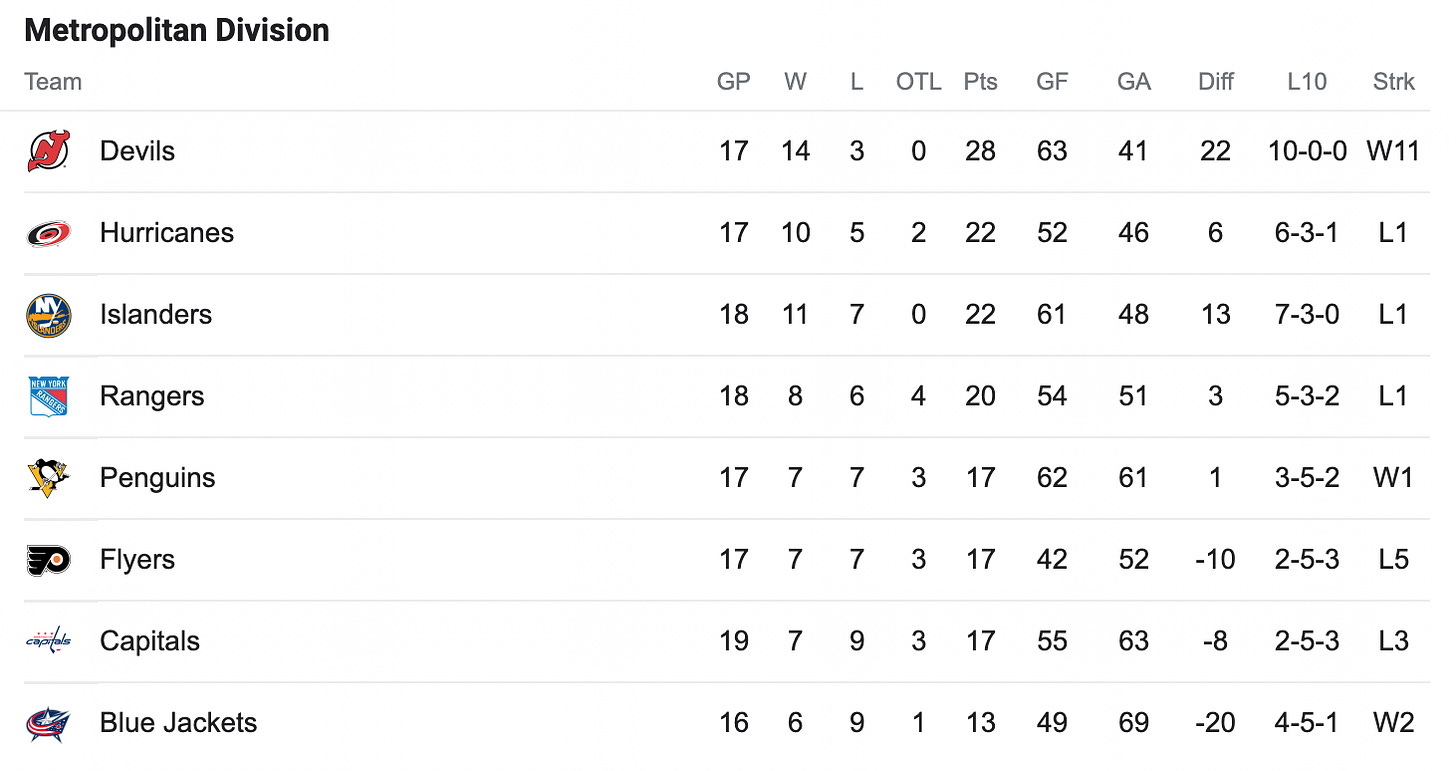Open the Hurricanes team name link
Screen dimensions: 1456x771
click(x=167, y=233)
